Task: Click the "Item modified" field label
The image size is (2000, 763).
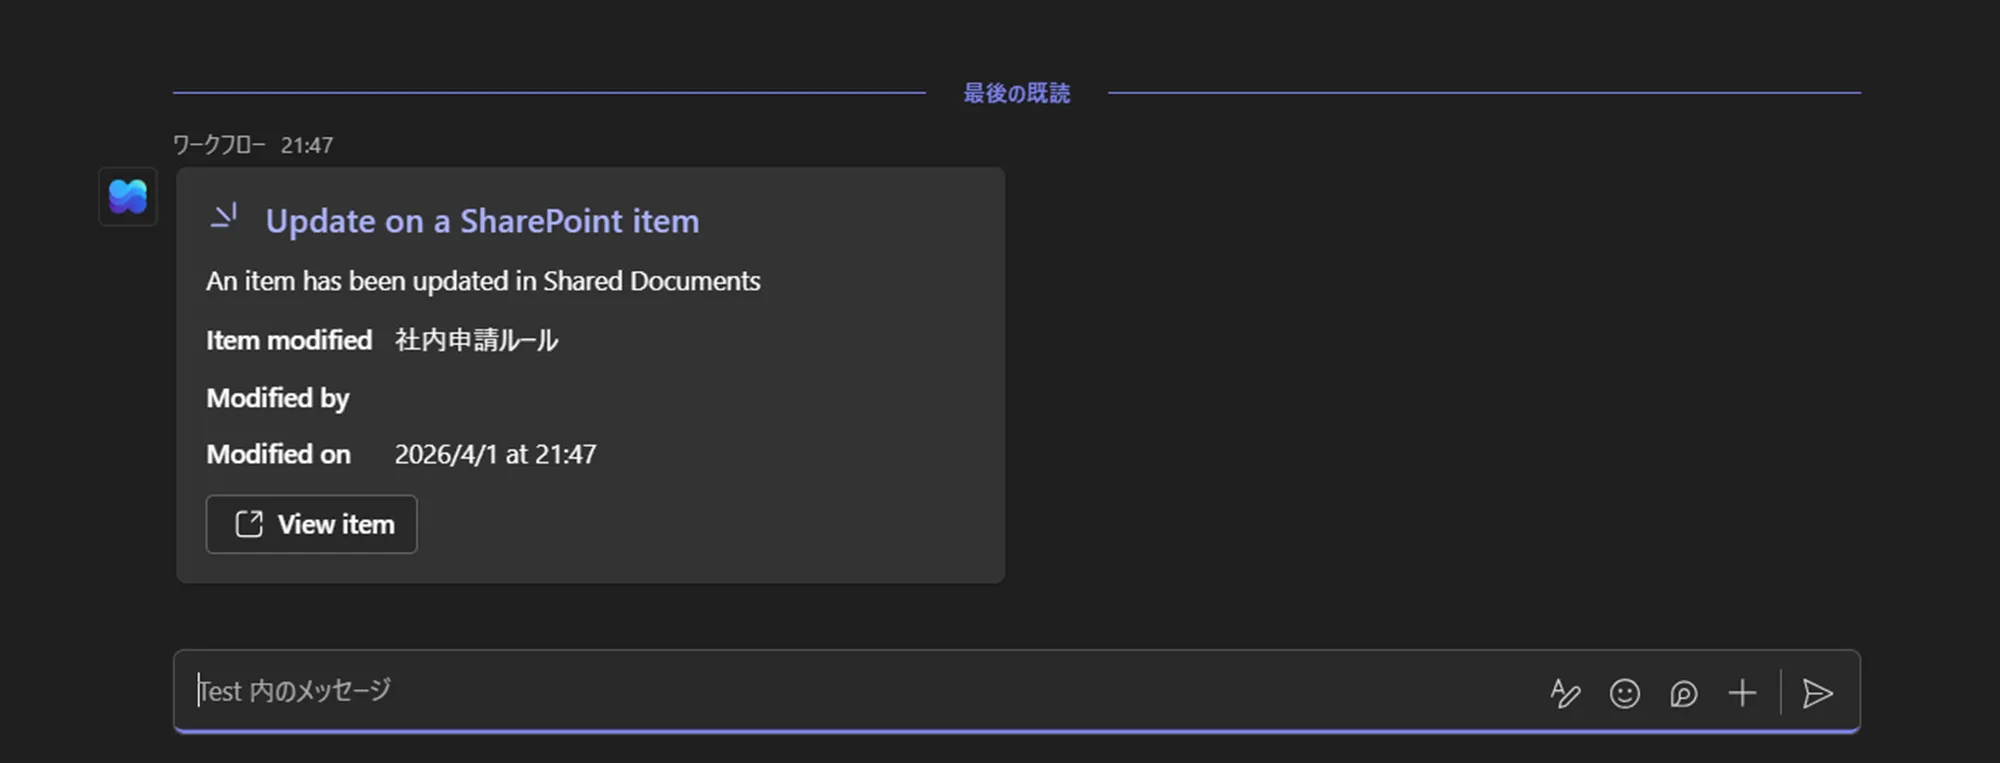Action: (289, 340)
